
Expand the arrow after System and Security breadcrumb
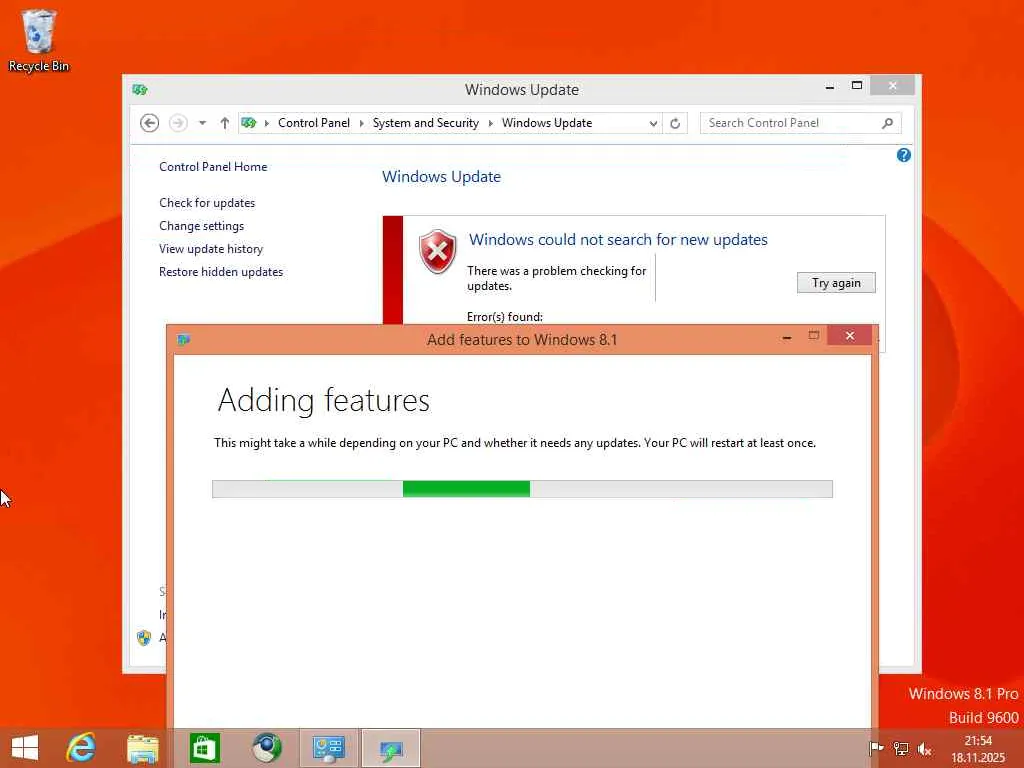click(490, 123)
